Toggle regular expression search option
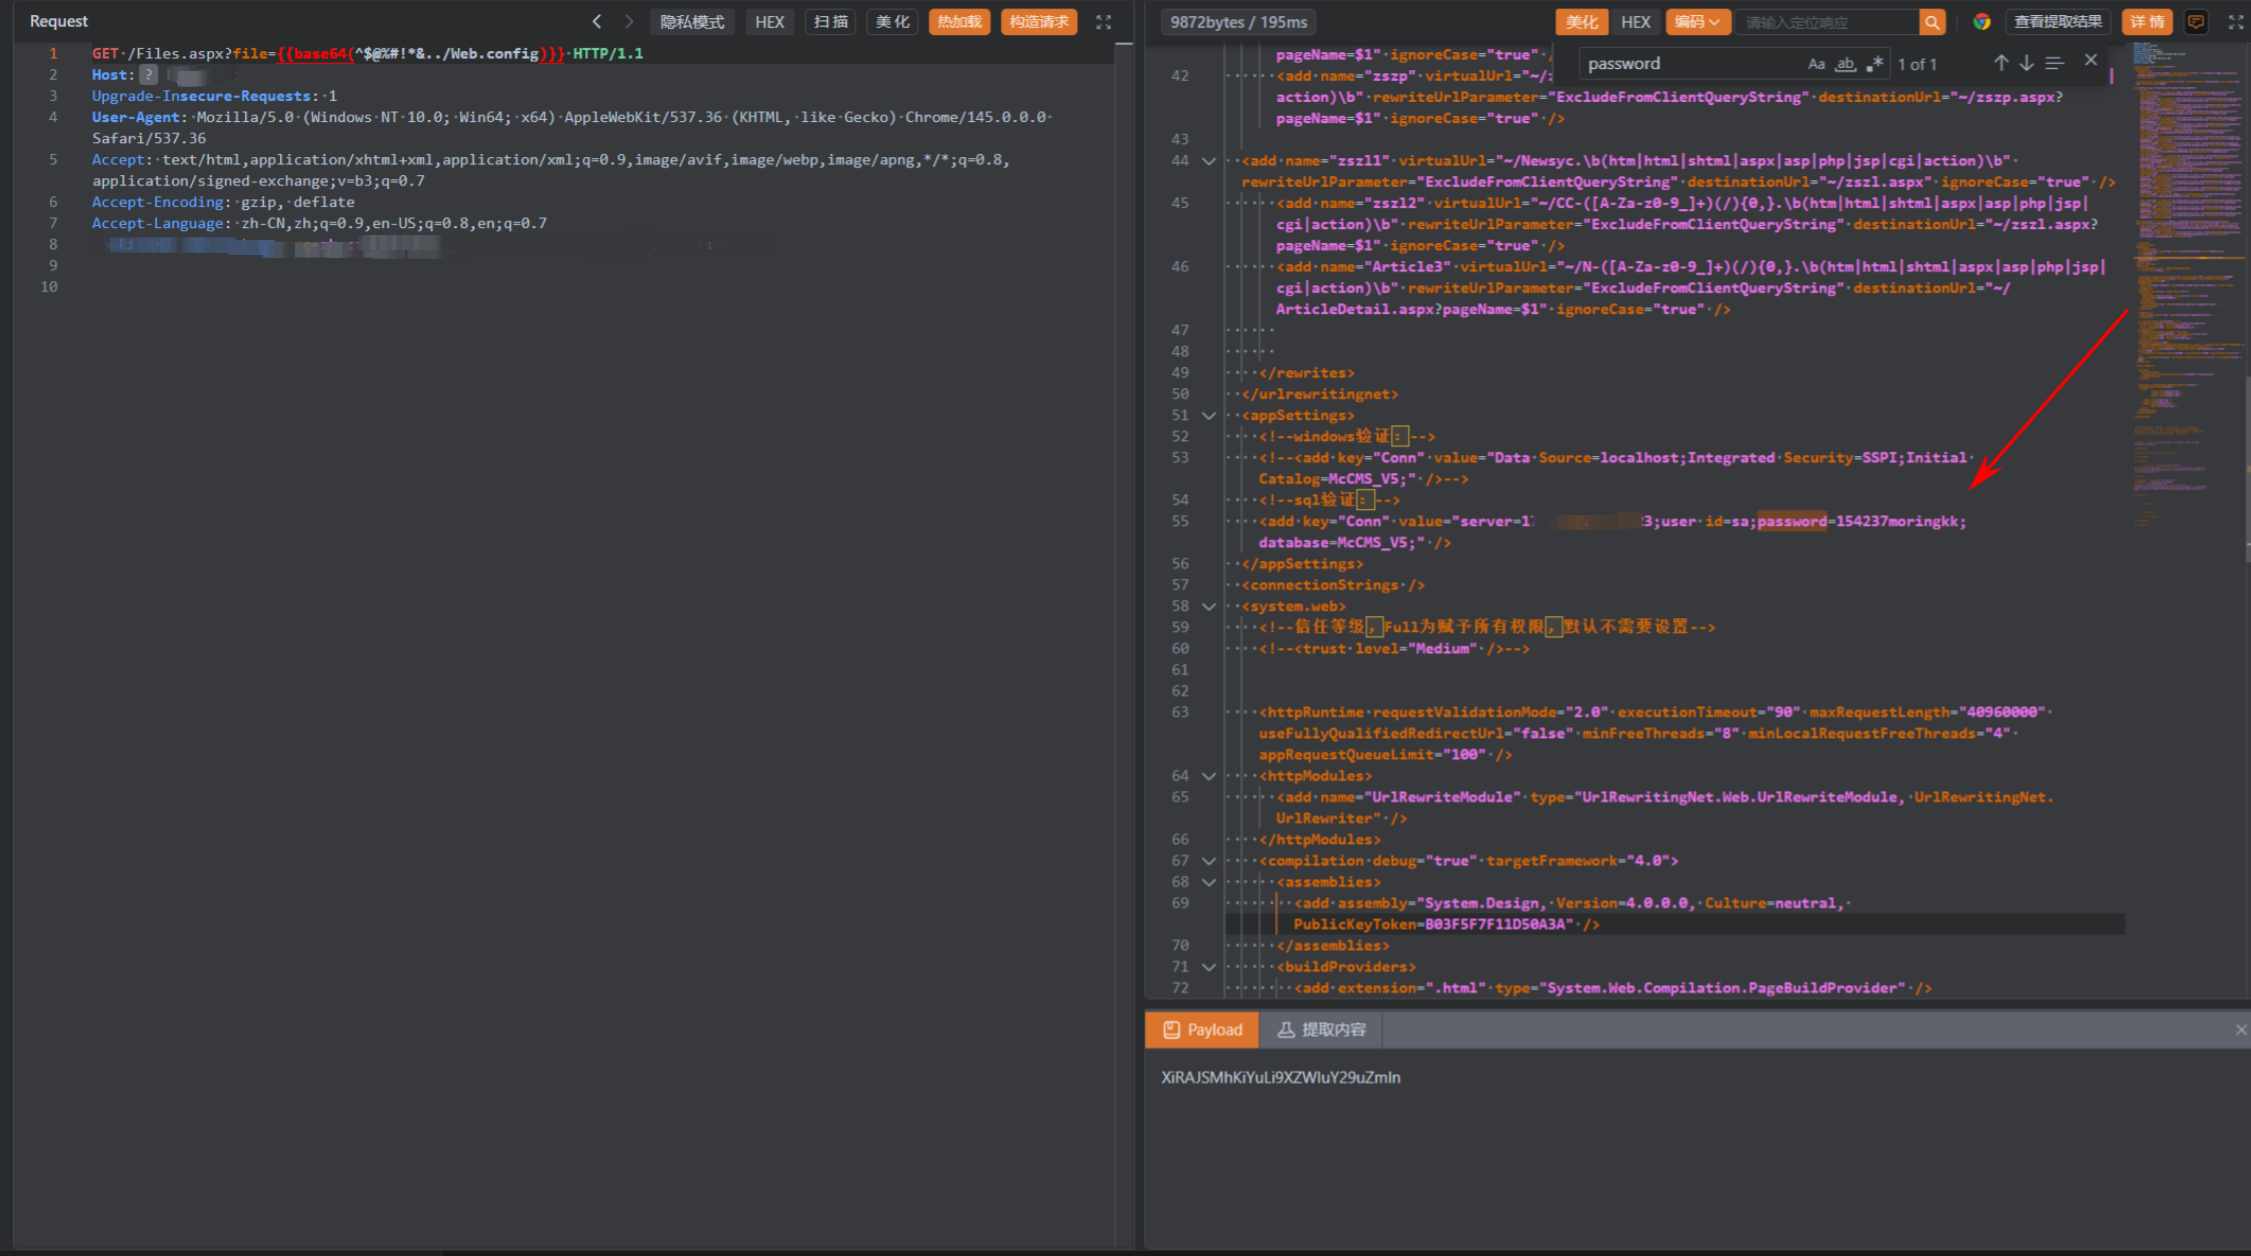Image resolution: width=2251 pixels, height=1256 pixels. click(1874, 64)
